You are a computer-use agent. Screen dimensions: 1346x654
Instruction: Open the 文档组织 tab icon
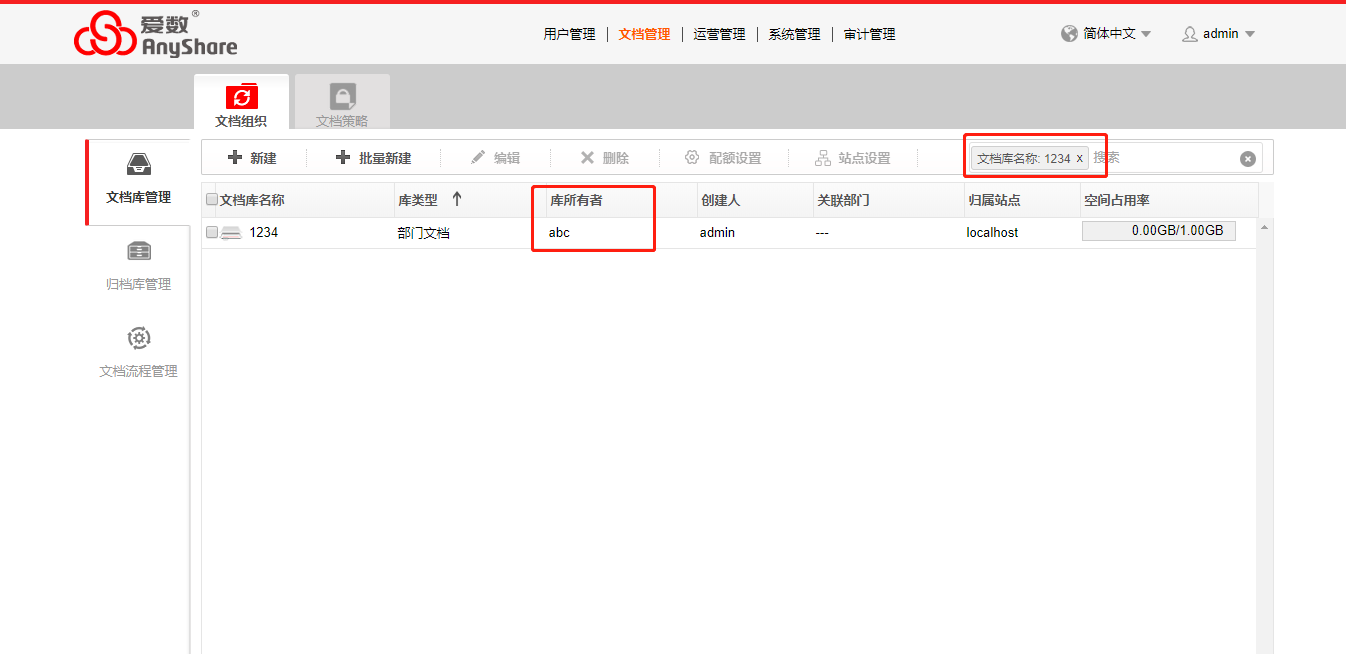tap(241, 96)
